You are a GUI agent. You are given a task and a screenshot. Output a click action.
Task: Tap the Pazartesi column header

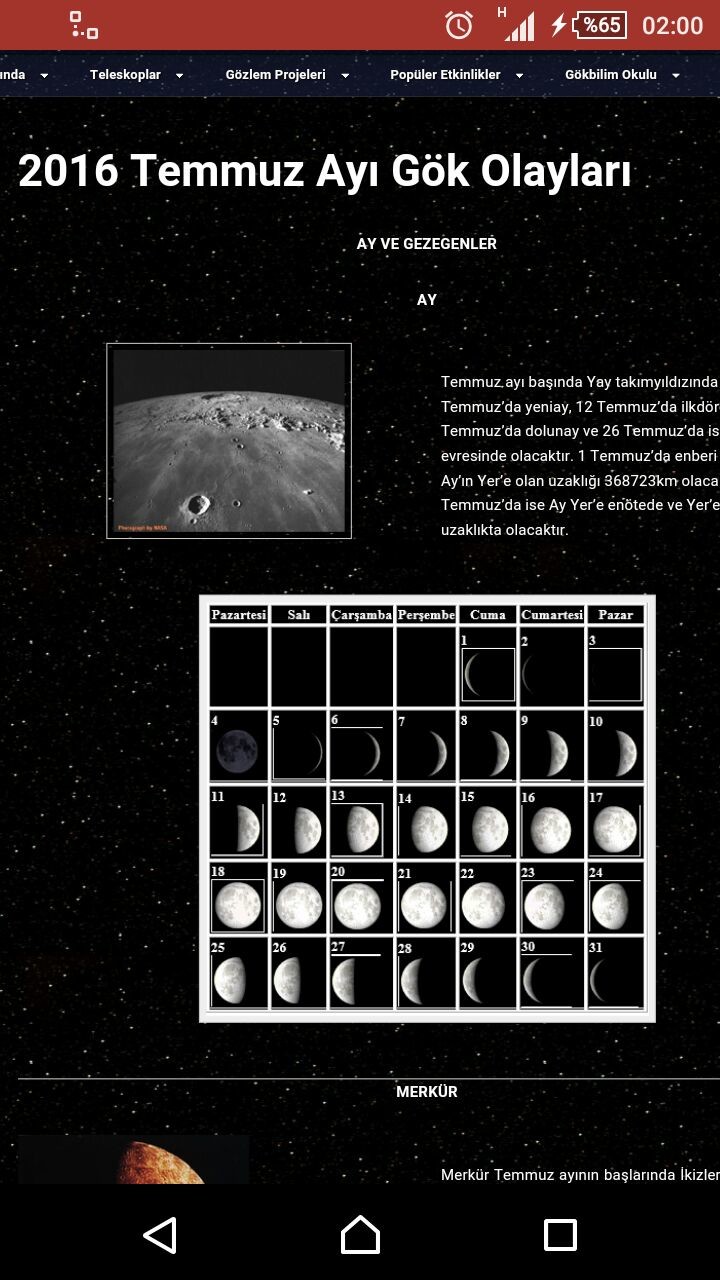point(239,615)
